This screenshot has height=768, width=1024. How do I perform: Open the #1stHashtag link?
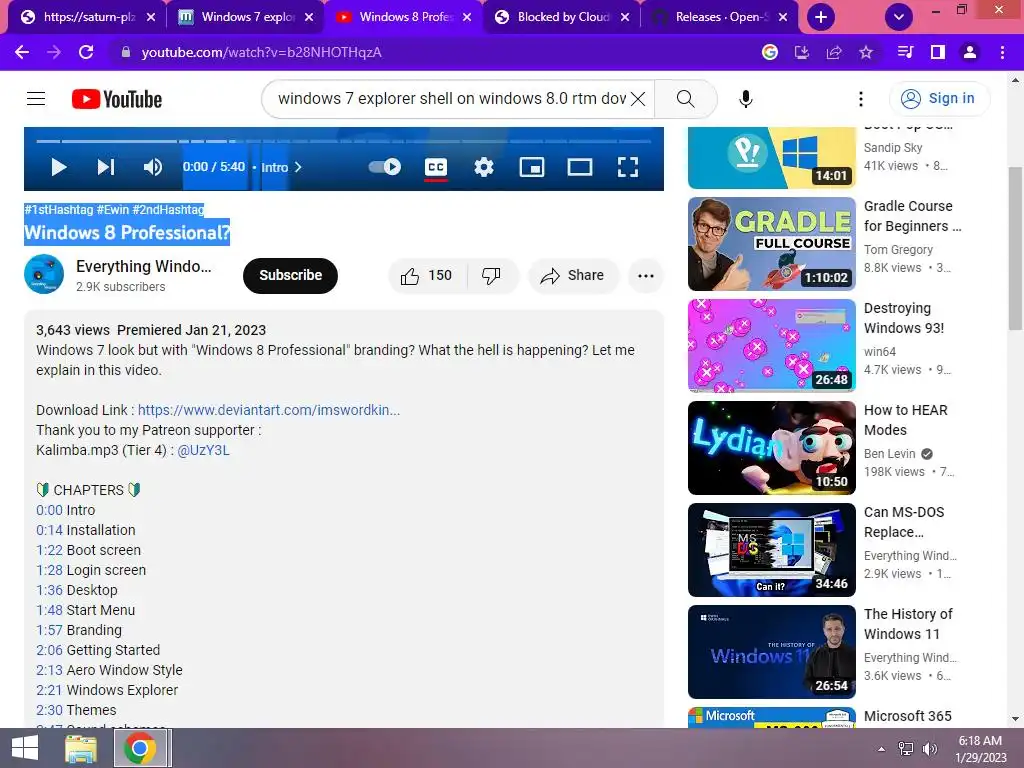click(59, 210)
